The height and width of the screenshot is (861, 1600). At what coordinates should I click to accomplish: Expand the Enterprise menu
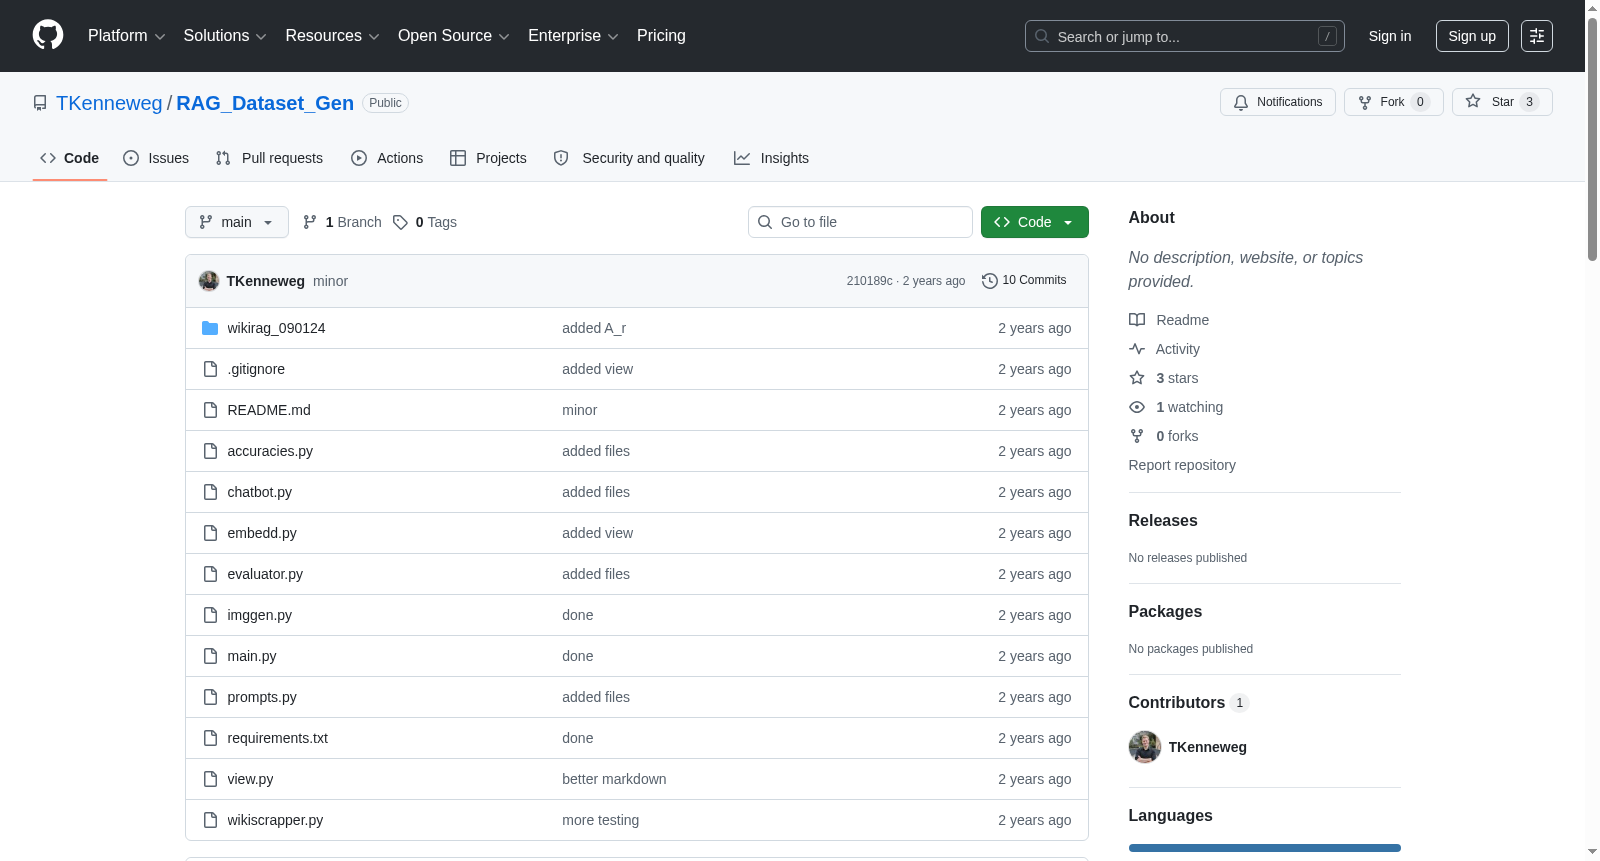573,36
